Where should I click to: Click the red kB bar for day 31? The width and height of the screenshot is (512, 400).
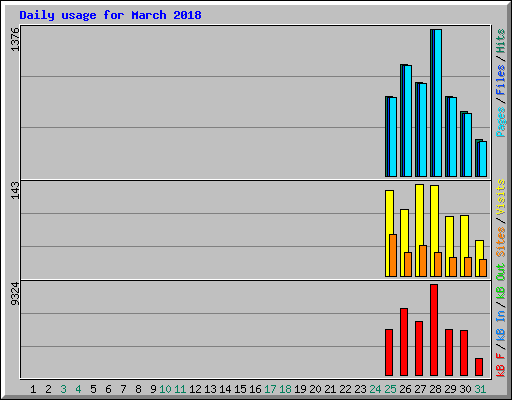pyautogui.click(x=479, y=367)
